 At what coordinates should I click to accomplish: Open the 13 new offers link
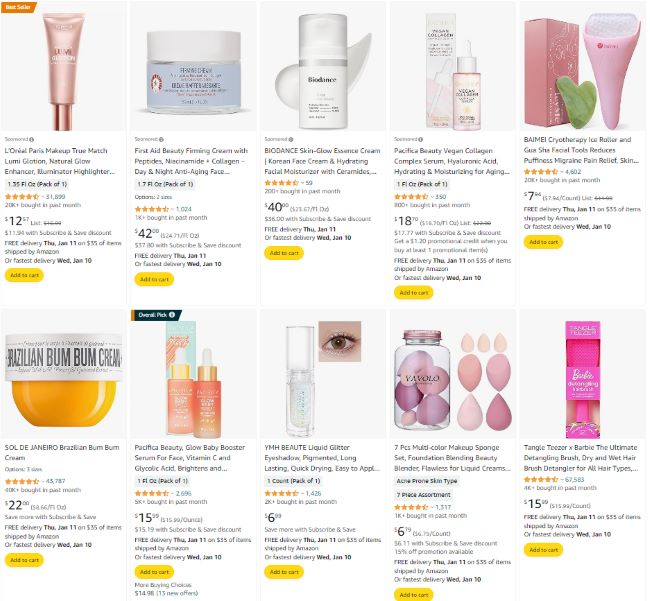(x=178, y=593)
